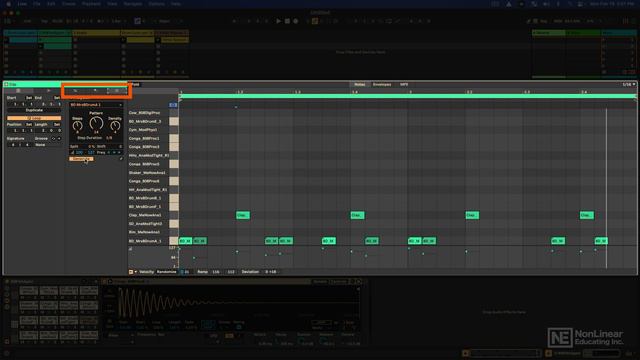Click the first Freq arrow icon
This screenshot has height=360, width=640.
coord(109,152)
